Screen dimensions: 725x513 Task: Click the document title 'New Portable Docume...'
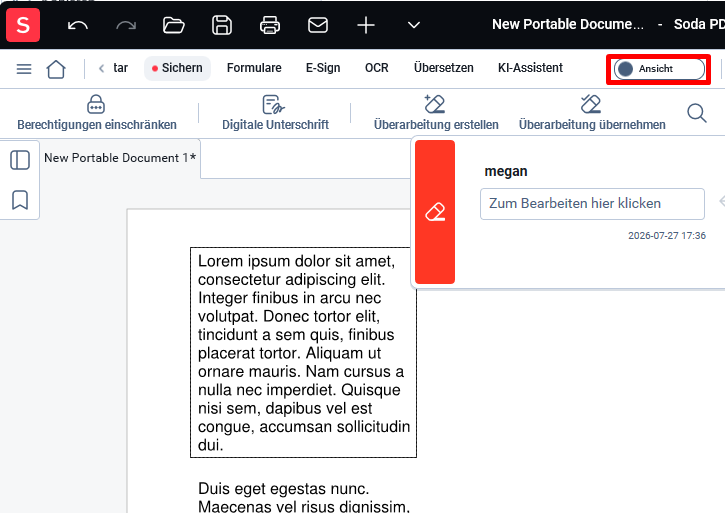point(568,24)
